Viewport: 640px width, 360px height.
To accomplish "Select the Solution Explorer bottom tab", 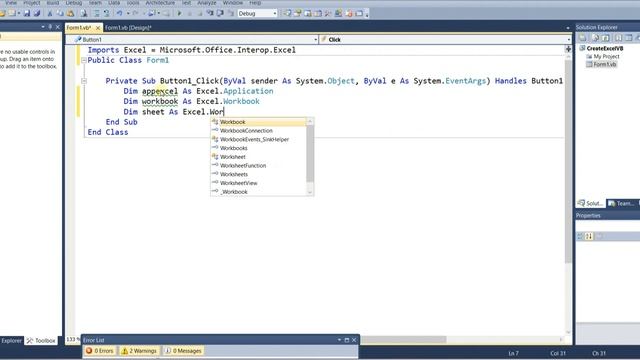I will pyautogui.click(x=590, y=203).
